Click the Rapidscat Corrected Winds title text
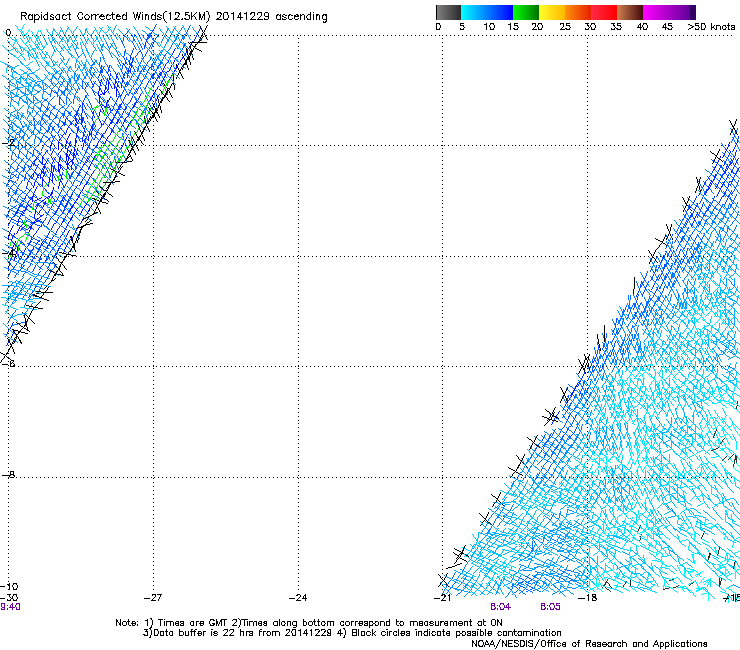This screenshot has width=740, height=650. point(174,17)
